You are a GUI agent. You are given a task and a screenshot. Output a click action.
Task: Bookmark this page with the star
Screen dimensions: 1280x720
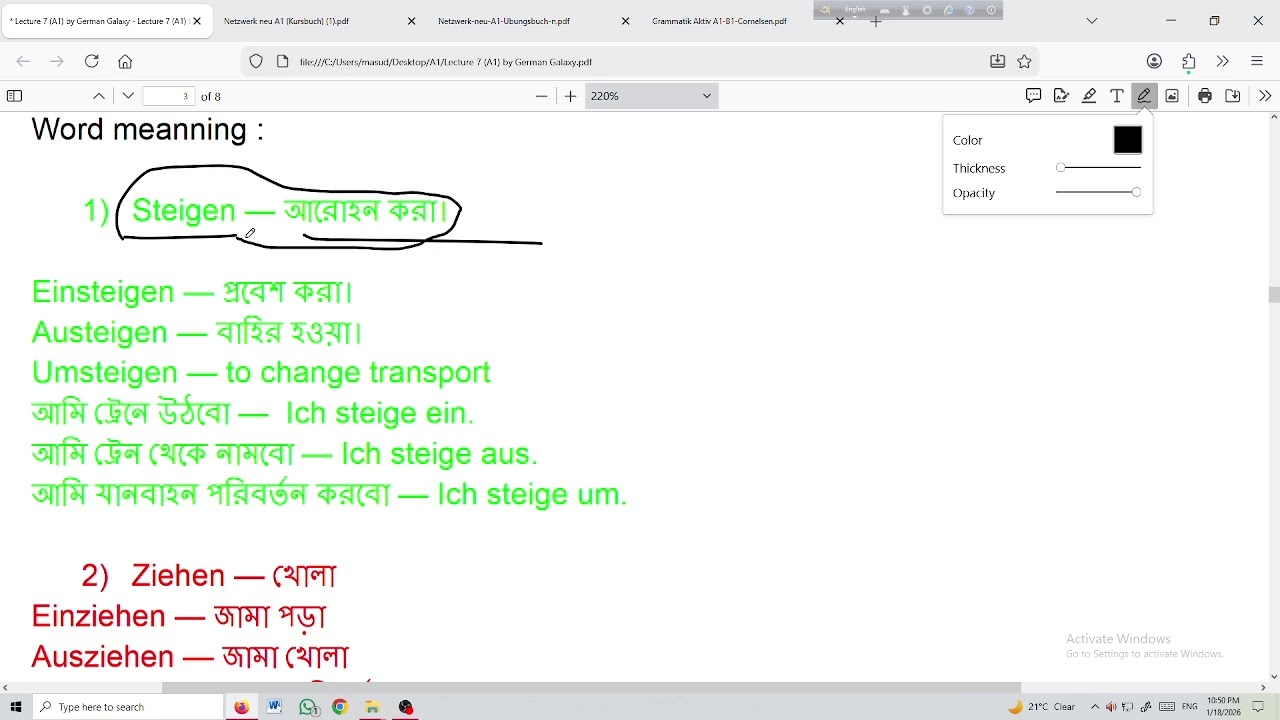[x=1024, y=62]
